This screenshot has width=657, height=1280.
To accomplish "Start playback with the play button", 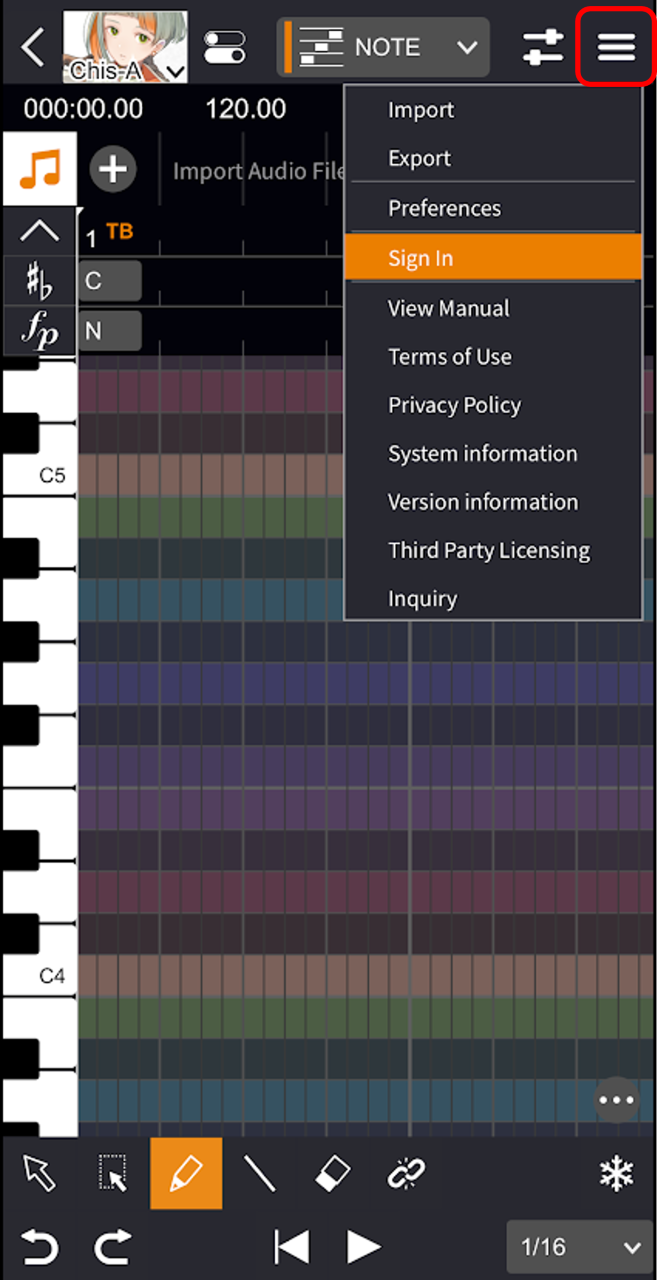I will (362, 1247).
